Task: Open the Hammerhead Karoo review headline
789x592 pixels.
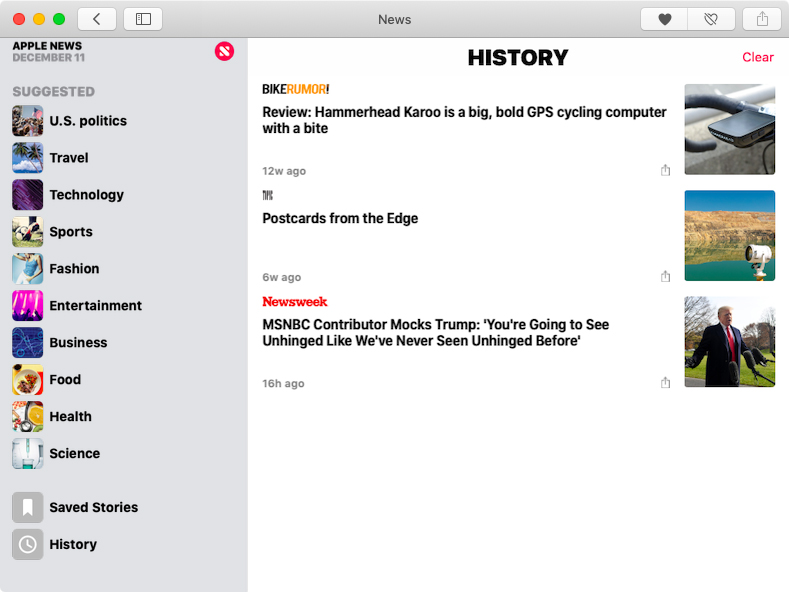Action: [x=464, y=120]
